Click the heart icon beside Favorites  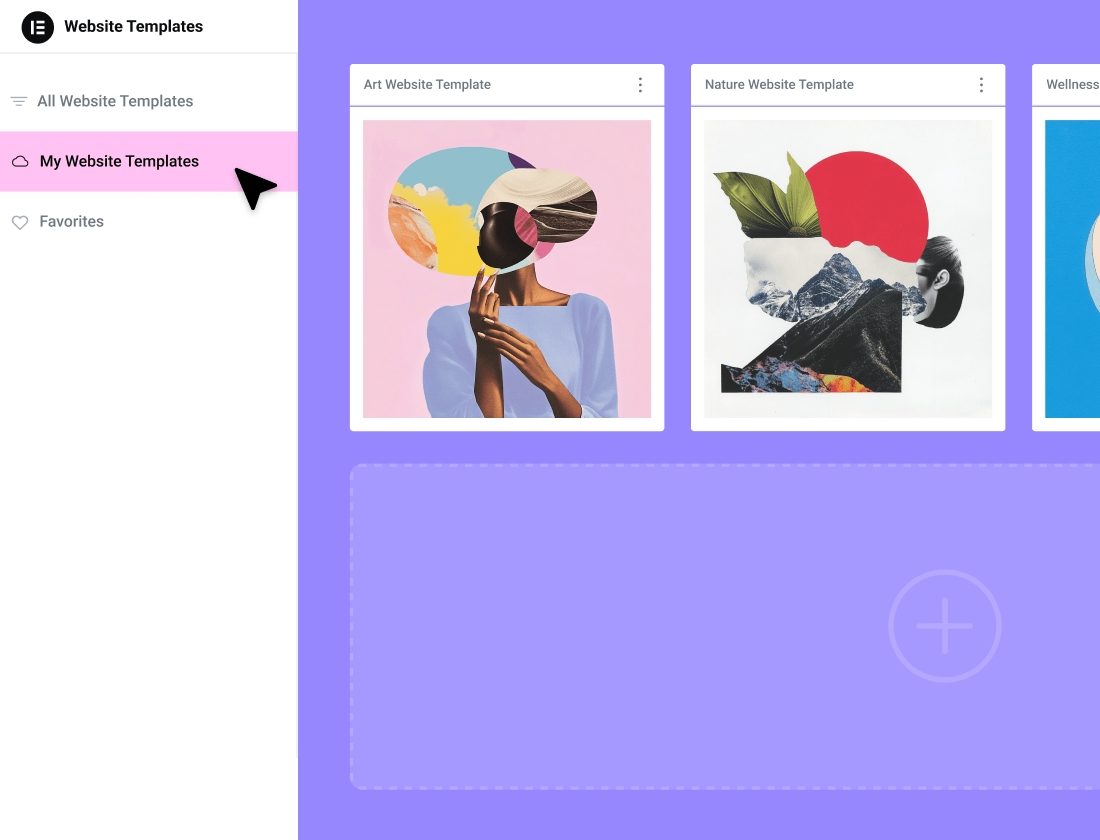[20, 223]
